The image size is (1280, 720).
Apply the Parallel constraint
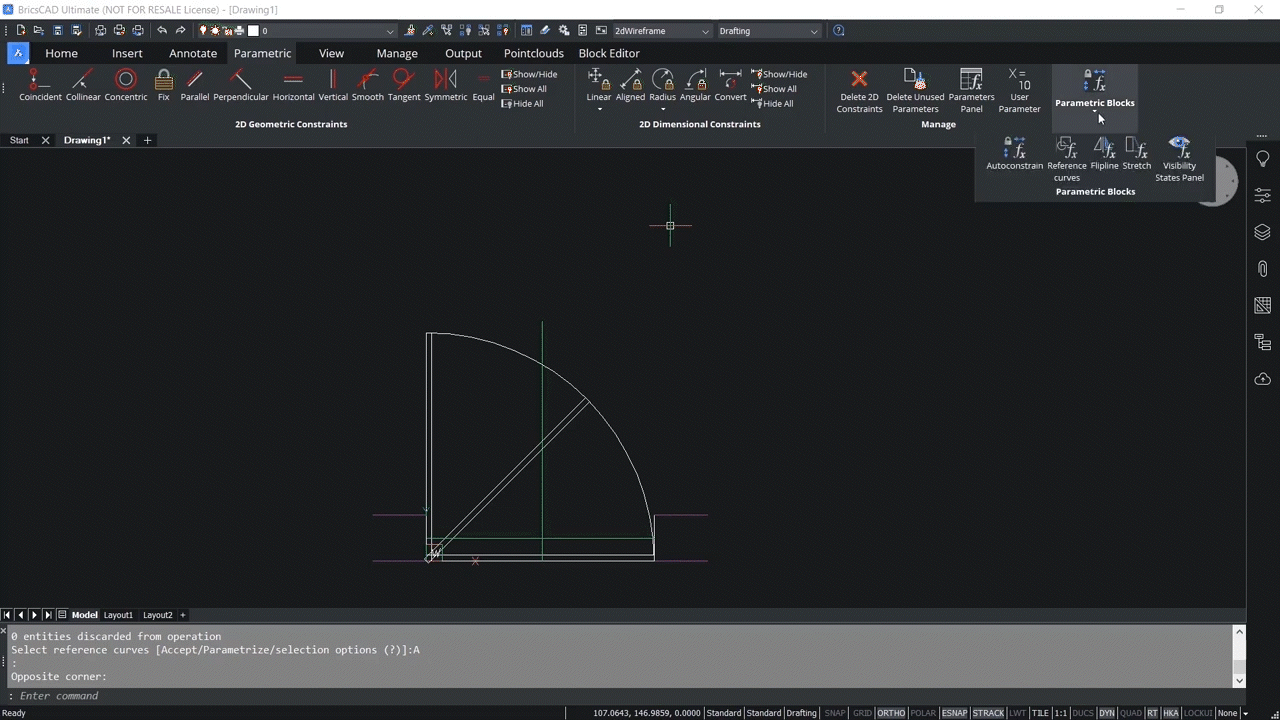tap(195, 85)
